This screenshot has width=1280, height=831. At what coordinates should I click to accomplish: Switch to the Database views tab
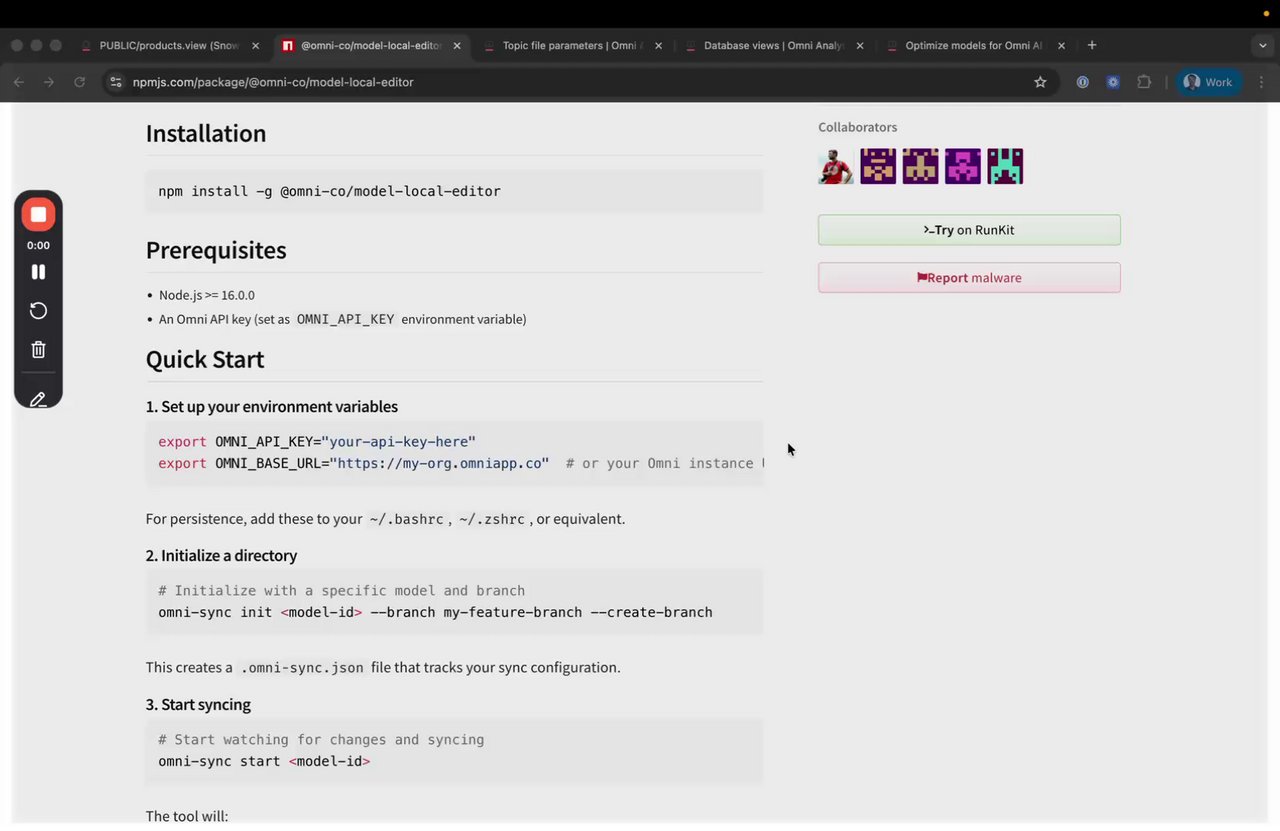coord(774,45)
